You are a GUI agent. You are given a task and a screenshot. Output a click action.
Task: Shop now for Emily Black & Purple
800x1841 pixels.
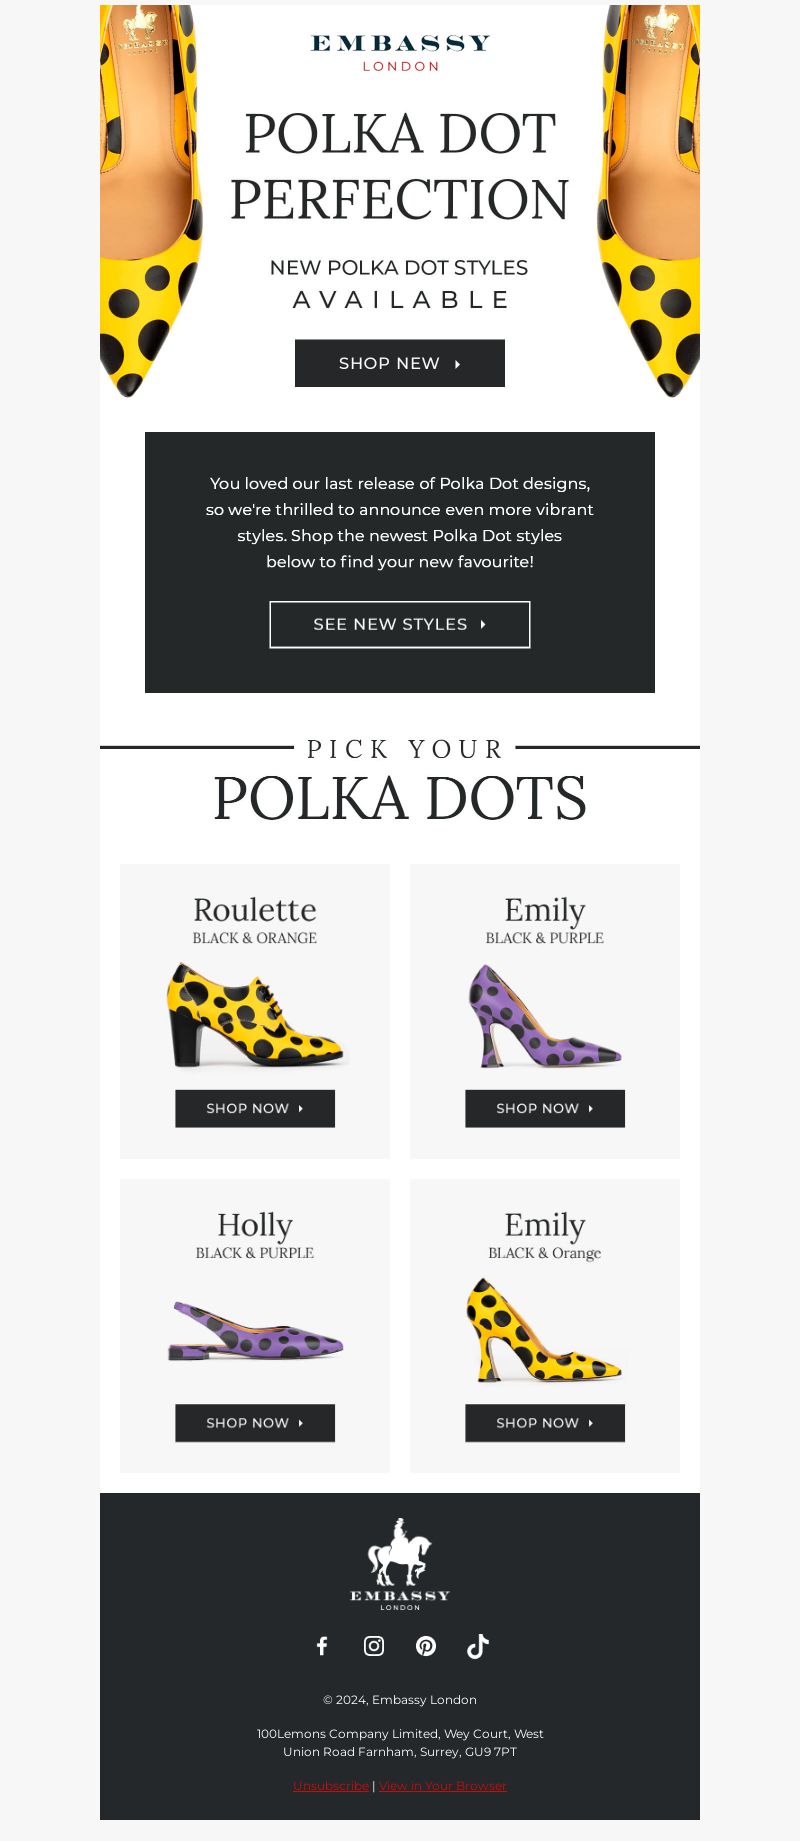(x=545, y=1108)
